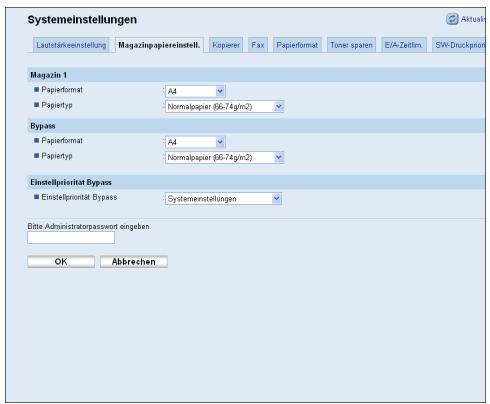Open the Fax tab
The width and height of the screenshot is (490, 404).
[258, 45]
